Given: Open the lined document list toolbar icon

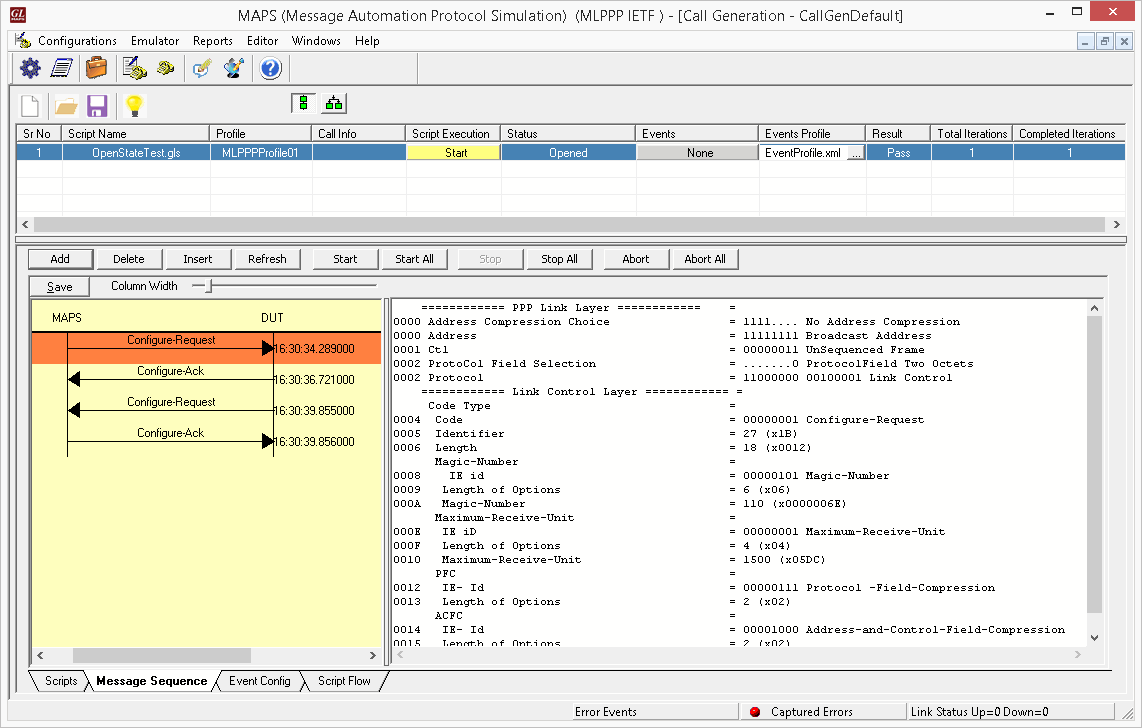Looking at the screenshot, I should point(62,68).
